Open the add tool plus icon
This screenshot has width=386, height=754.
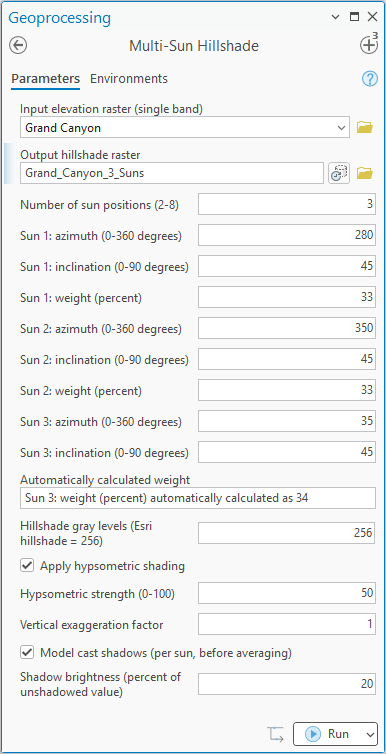pos(369,45)
